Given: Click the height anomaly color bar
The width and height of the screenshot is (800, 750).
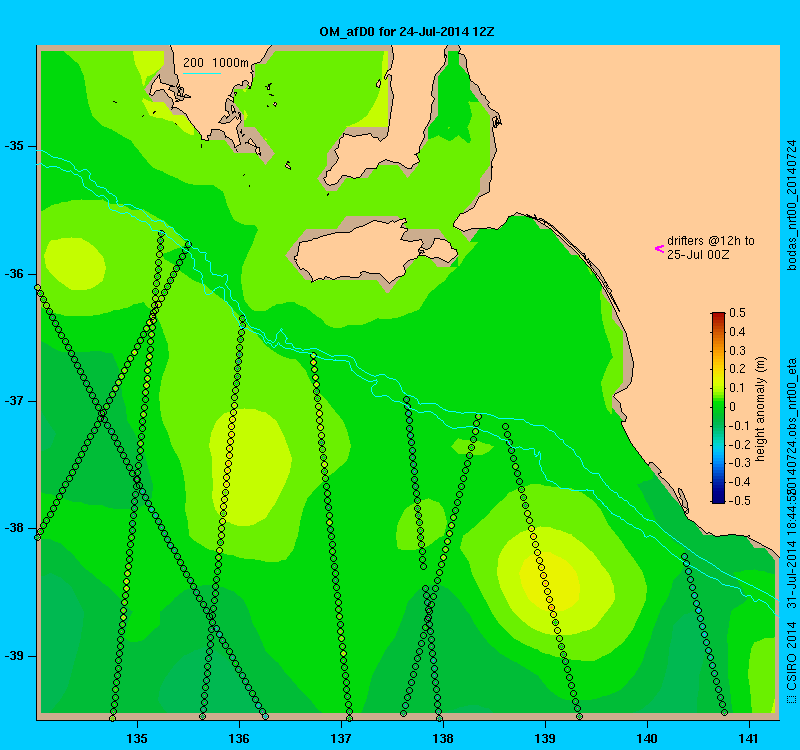Looking at the screenshot, I should (718, 408).
